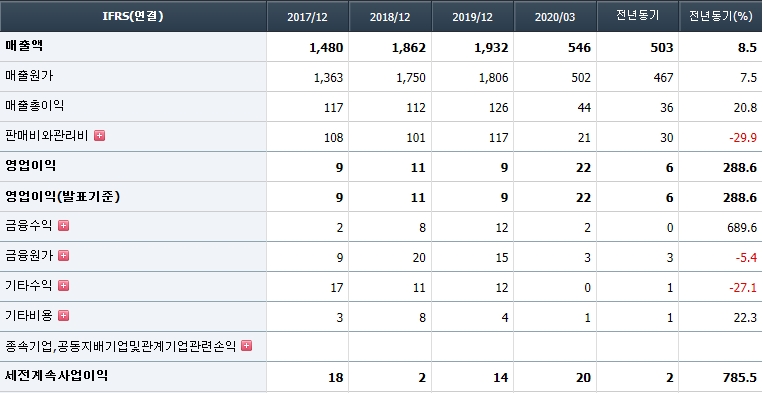Select the 금융수익 row label
Image resolution: width=763 pixels, height=393 pixels.
click(28, 226)
